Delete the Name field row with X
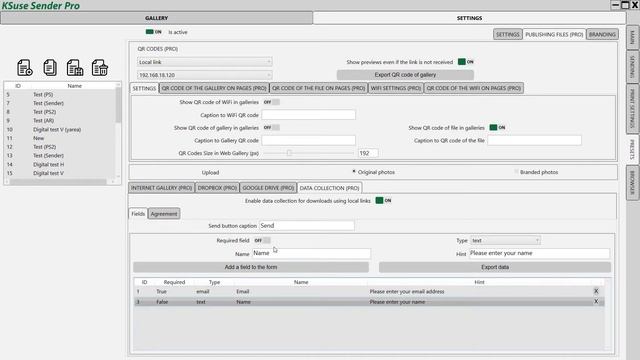Image resolution: width=640 pixels, height=360 pixels. (x=596, y=301)
